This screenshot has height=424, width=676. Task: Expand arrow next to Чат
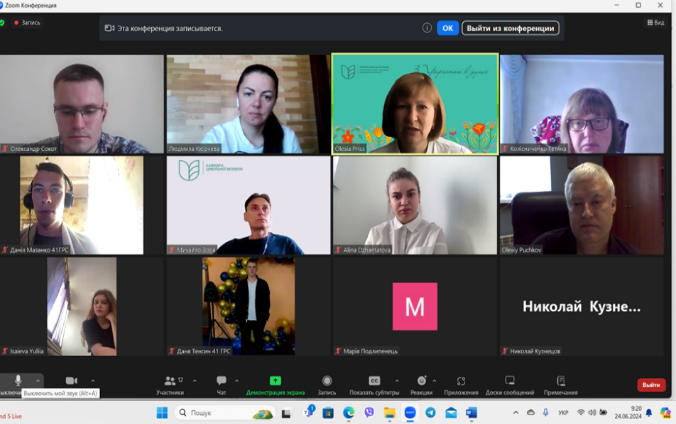[x=236, y=381]
